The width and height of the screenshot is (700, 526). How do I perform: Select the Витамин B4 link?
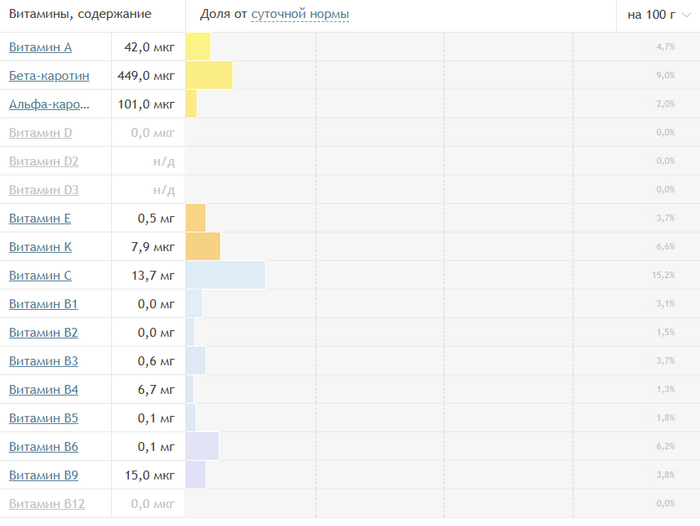click(43, 390)
